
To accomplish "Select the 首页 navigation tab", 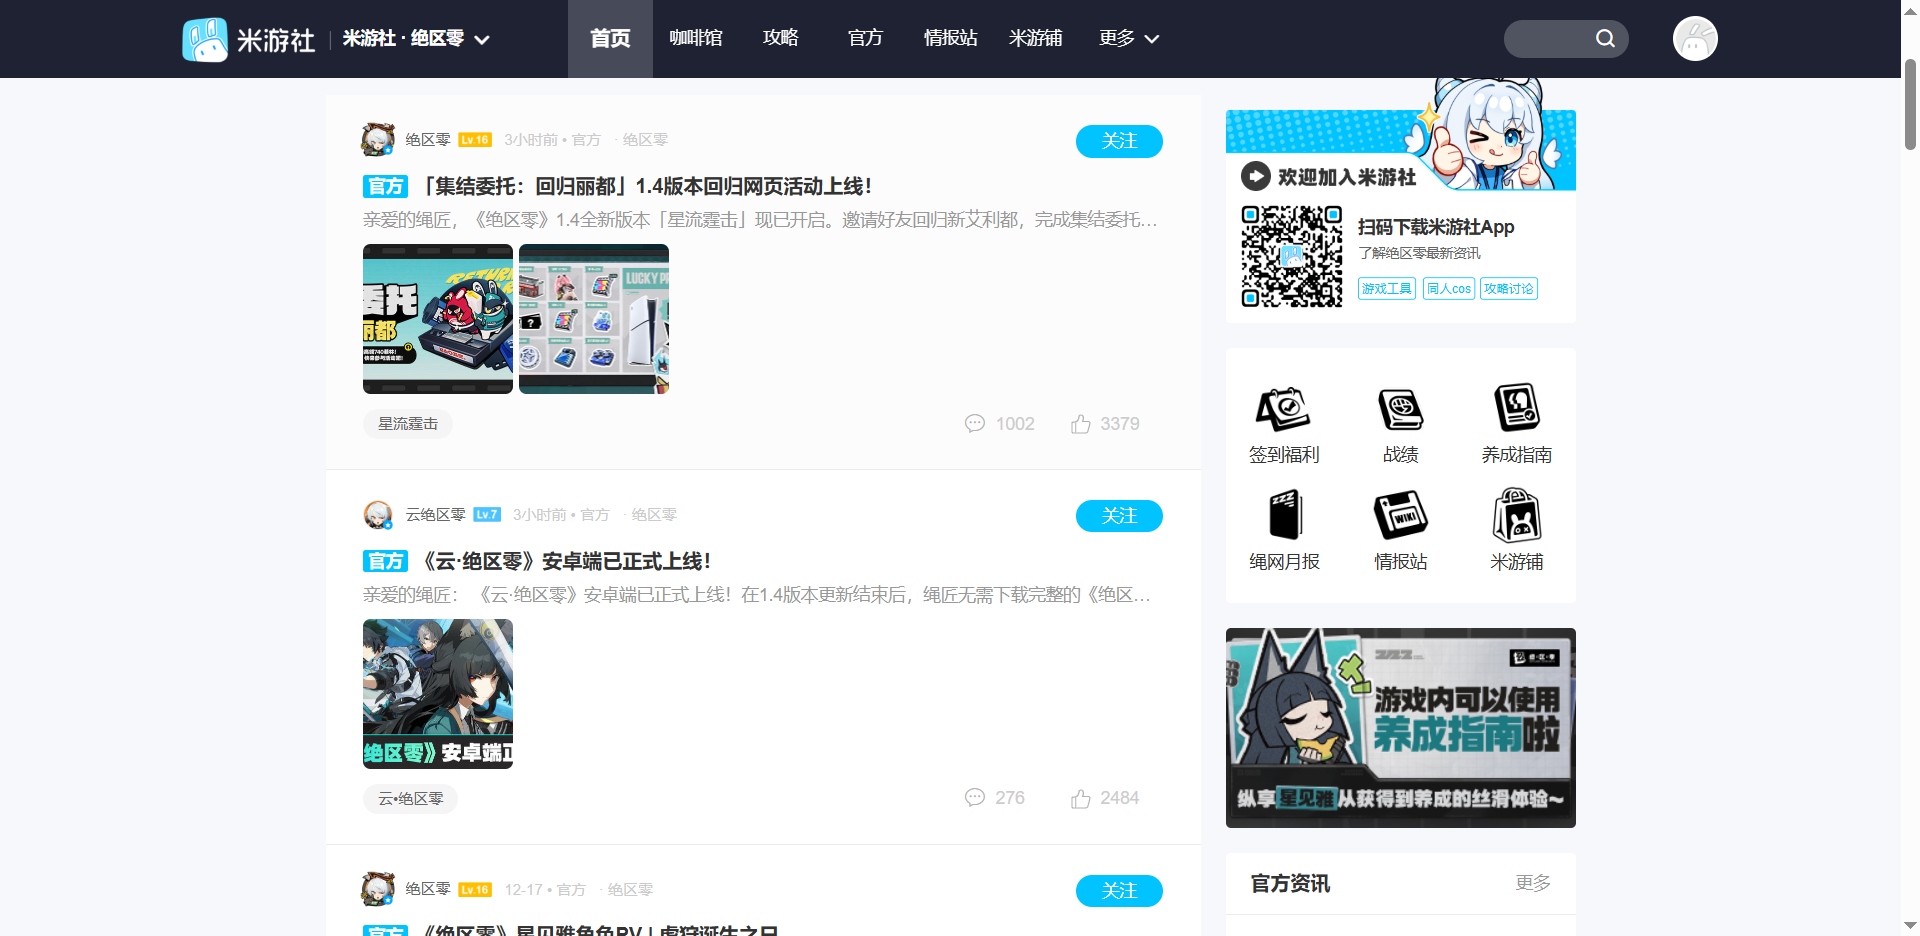I will pos(610,39).
